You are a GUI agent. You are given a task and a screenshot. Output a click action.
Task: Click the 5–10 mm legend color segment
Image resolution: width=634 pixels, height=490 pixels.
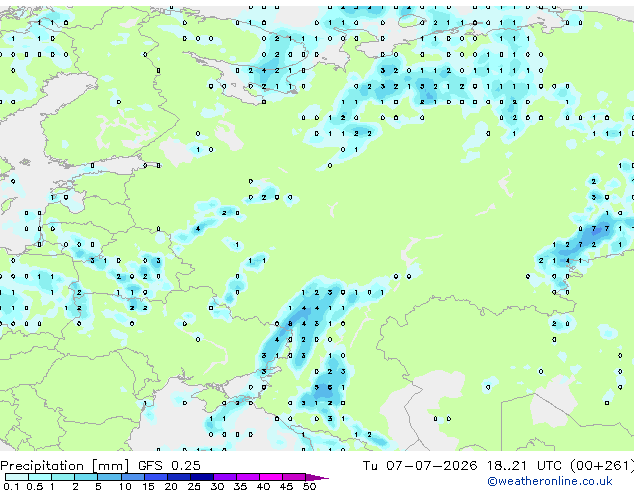coord(109,477)
